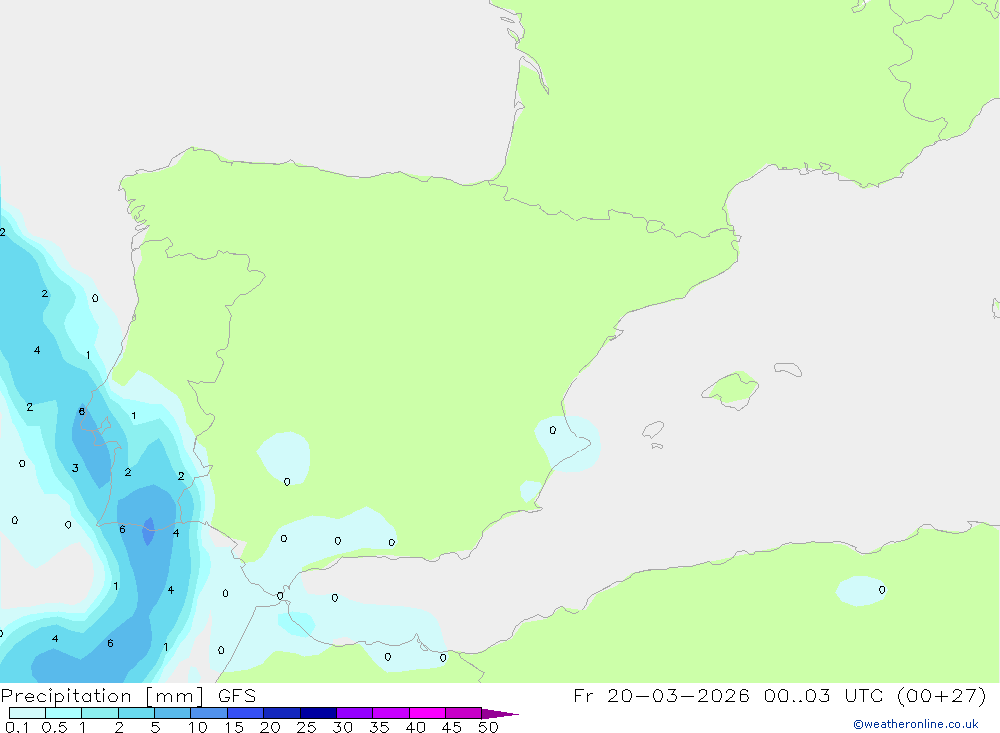Click the date text "Fr 20-03-2026"
Screen dimensions: 1000x733
pyautogui.click(x=661, y=696)
